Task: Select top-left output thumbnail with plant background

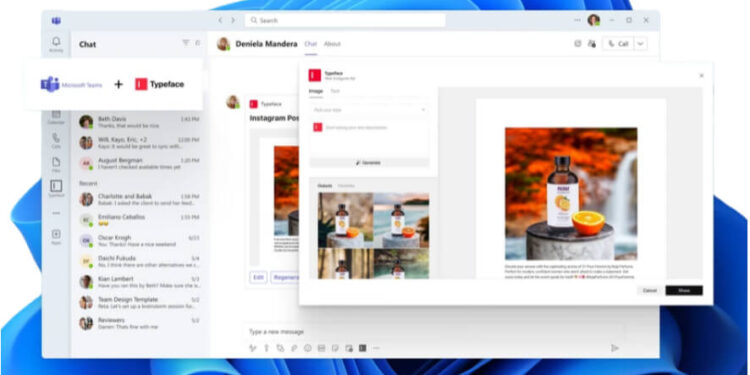Action: tap(345, 220)
